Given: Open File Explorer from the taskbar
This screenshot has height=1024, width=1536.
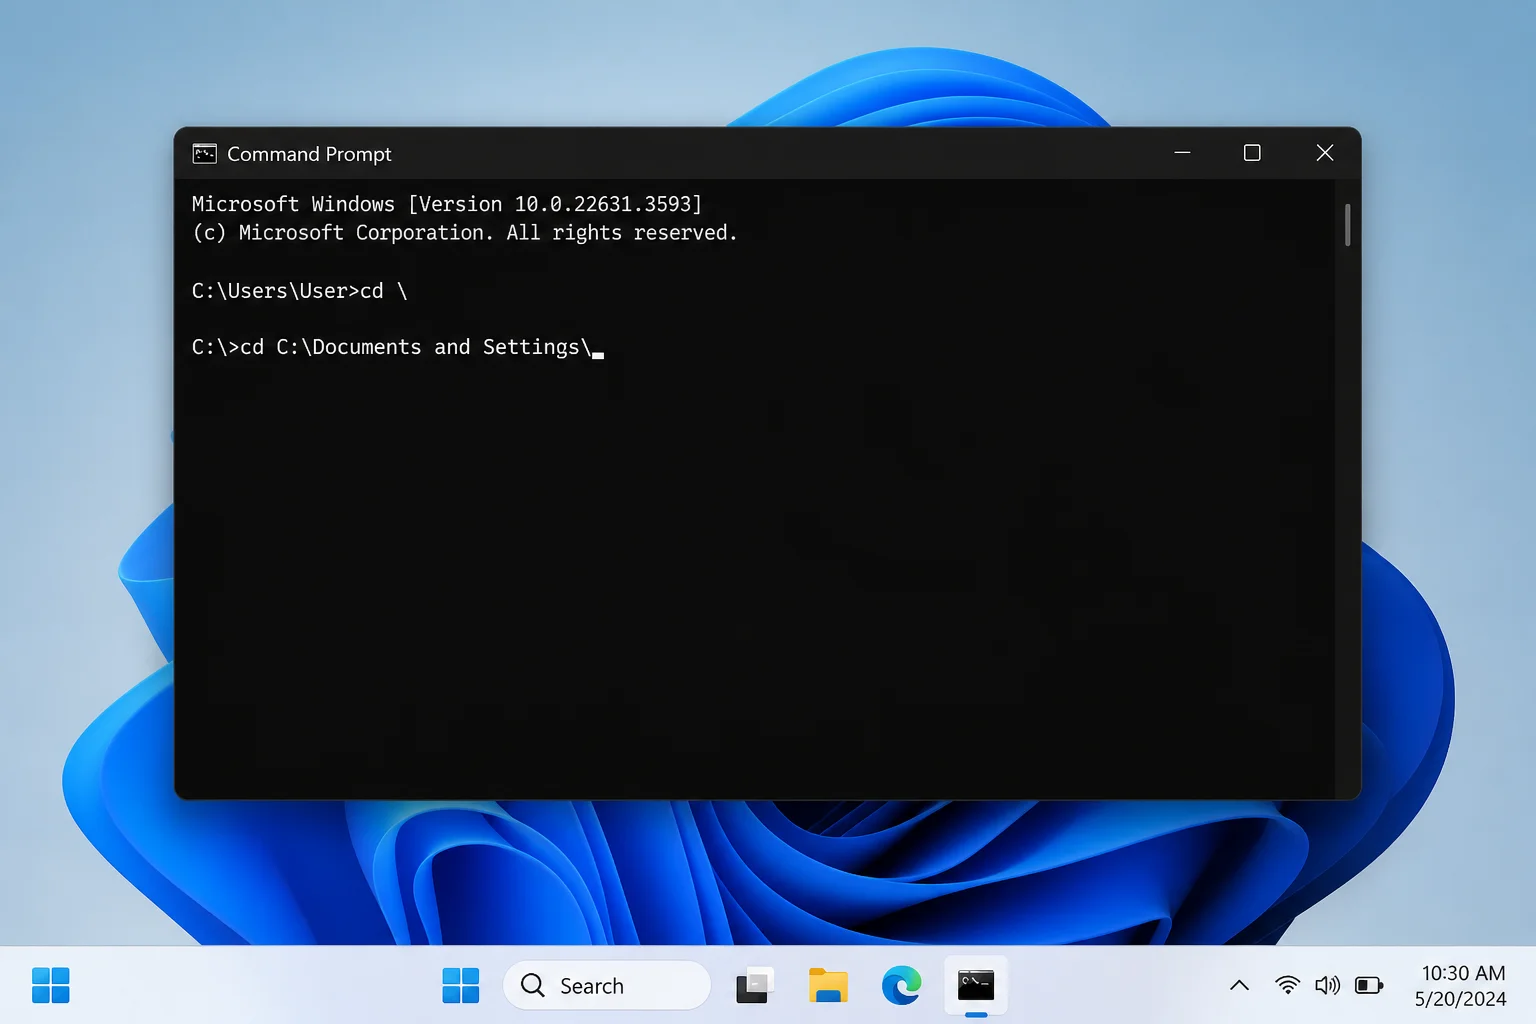Looking at the screenshot, I should point(828,986).
